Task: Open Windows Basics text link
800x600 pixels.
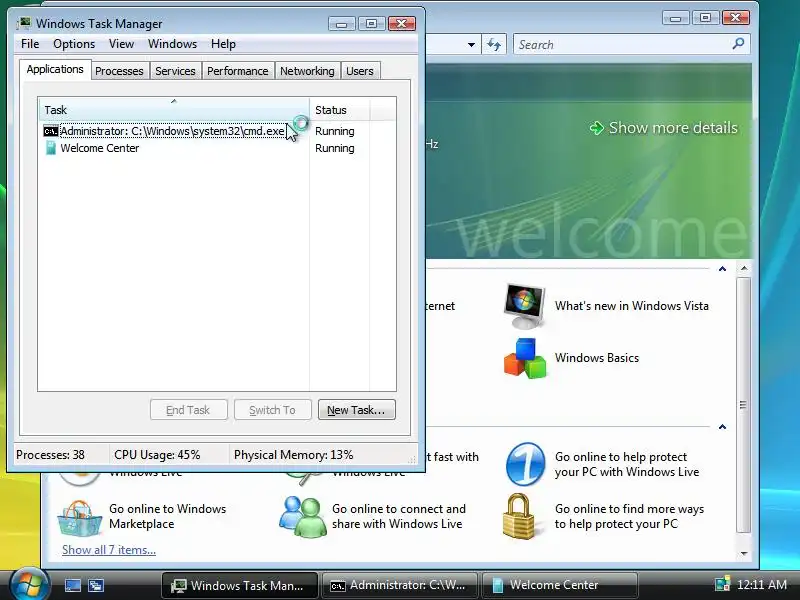Action: 597,358
